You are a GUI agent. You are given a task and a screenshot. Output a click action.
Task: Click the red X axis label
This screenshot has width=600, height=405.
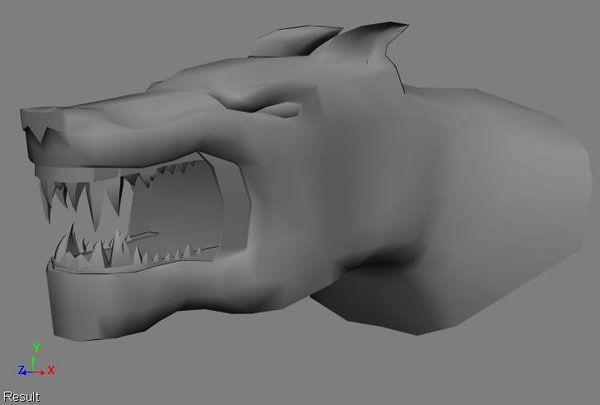[51, 370]
